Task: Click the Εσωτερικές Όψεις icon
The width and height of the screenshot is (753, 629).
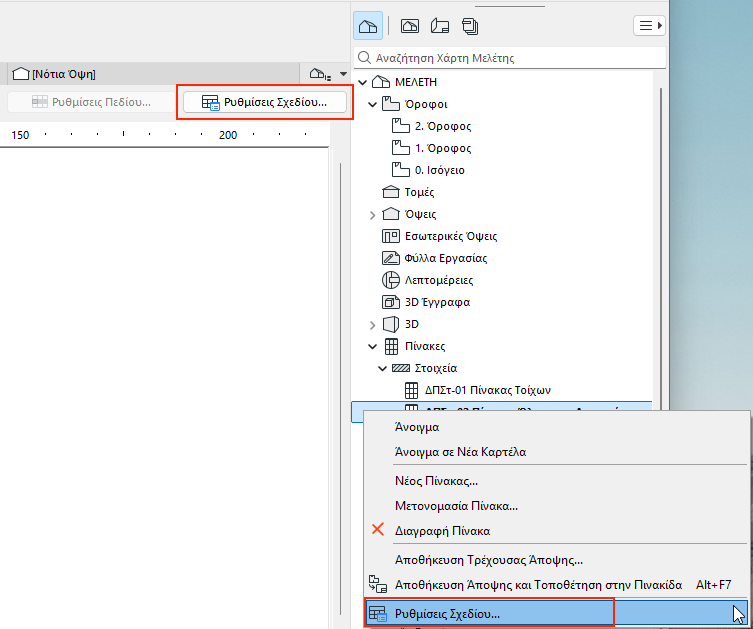Action: (x=390, y=236)
